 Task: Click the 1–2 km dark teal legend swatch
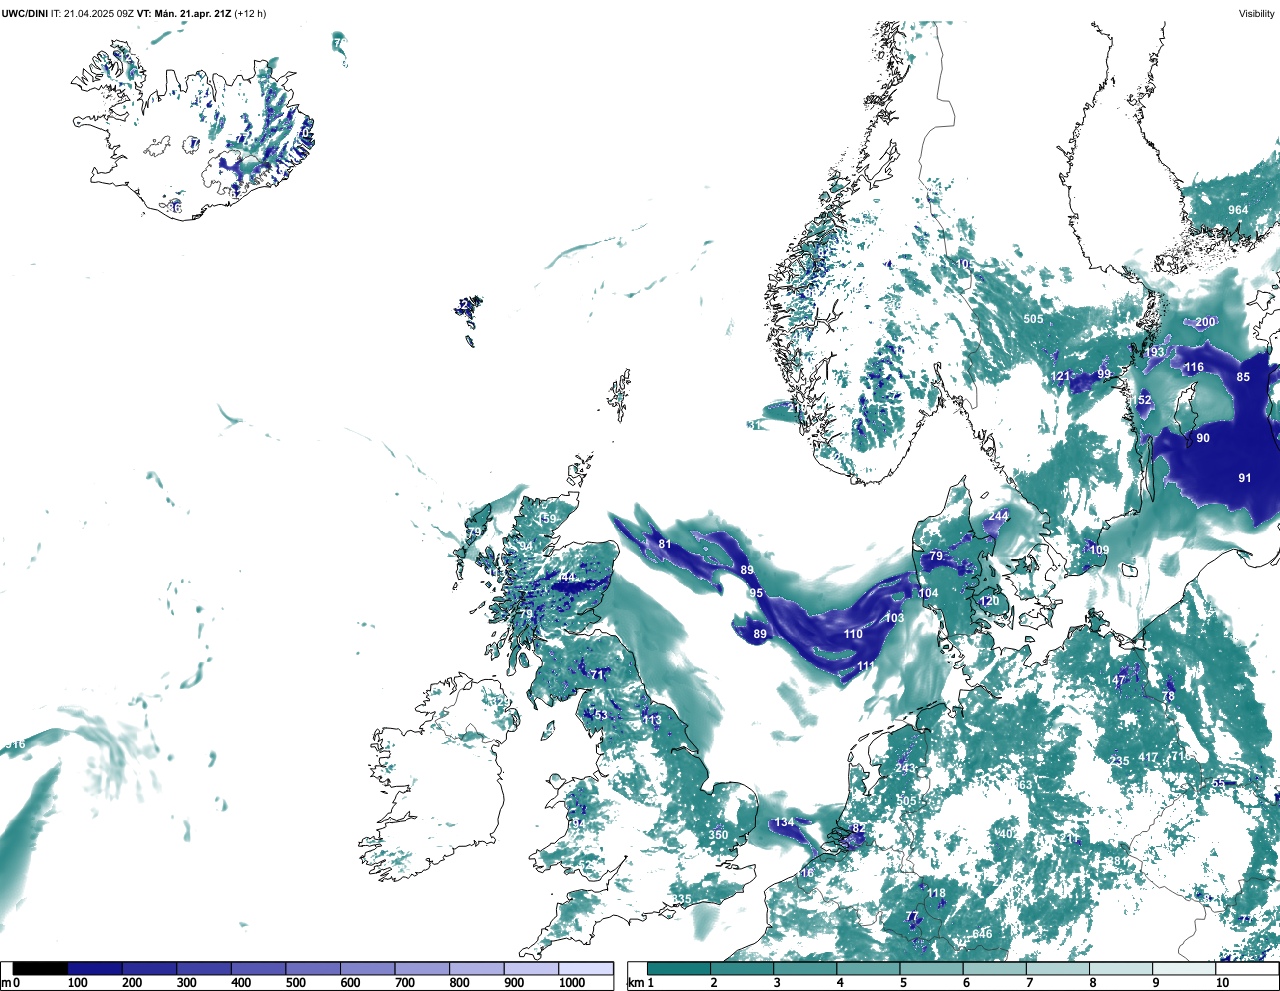[679, 968]
